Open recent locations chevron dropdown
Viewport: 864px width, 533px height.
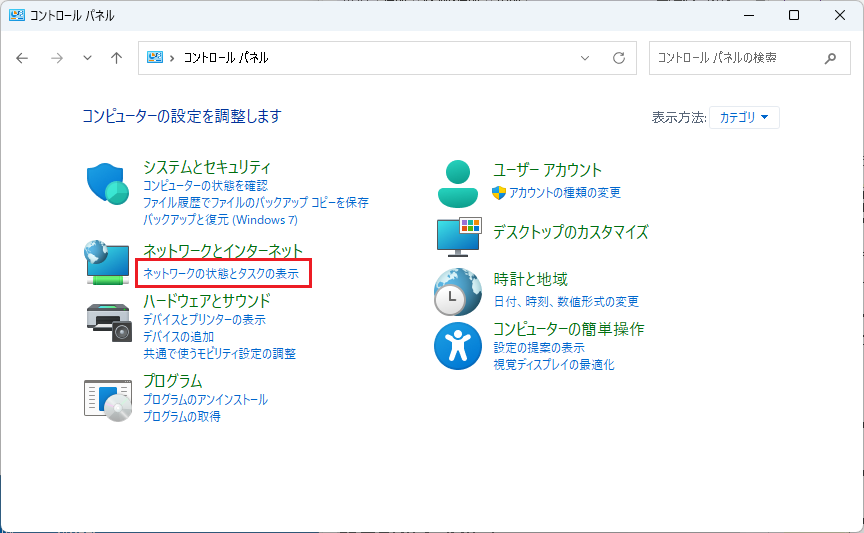[87, 58]
